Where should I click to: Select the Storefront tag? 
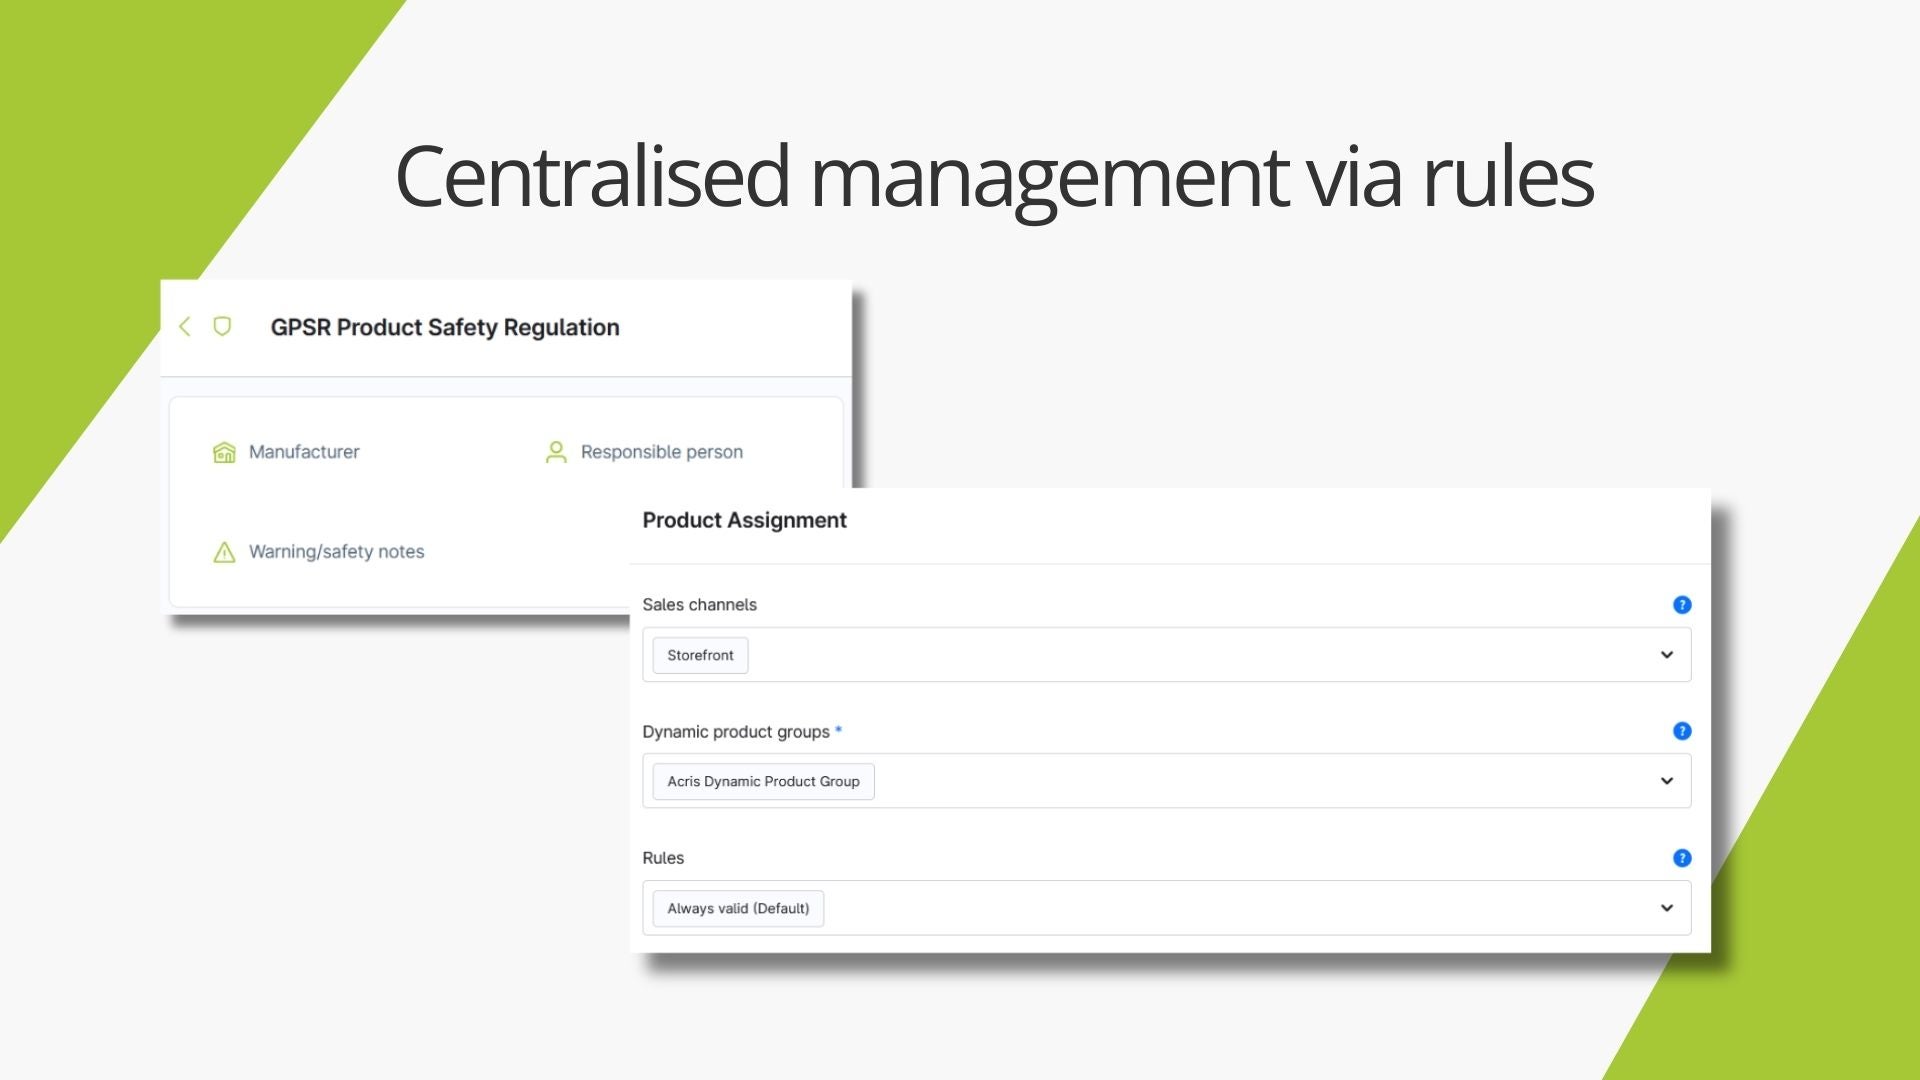(700, 656)
